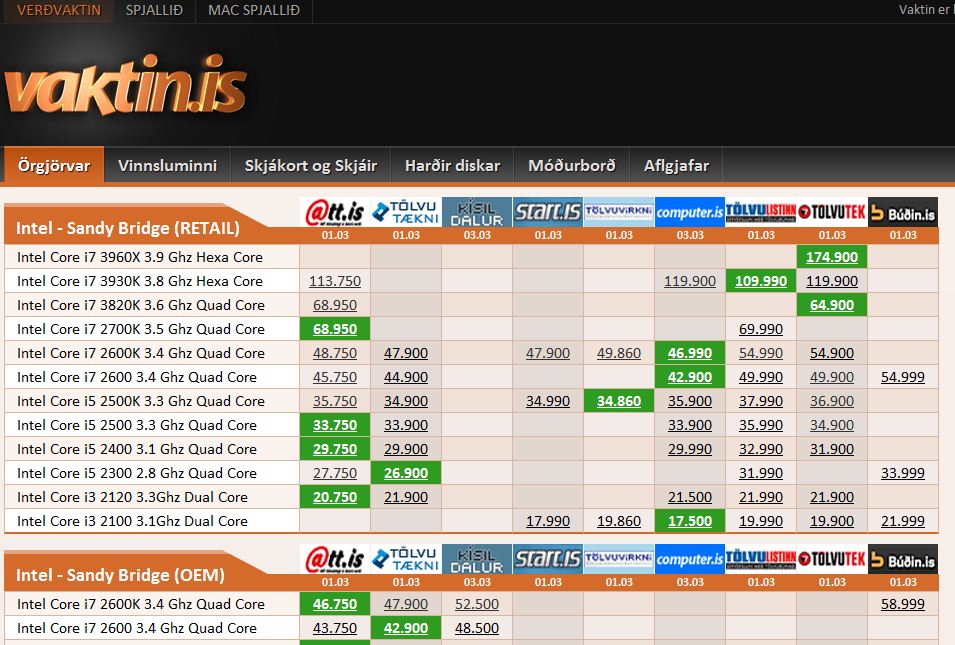Select Kísildalur logo in RETAIL header row
This screenshot has height=645, width=955.
click(x=477, y=212)
